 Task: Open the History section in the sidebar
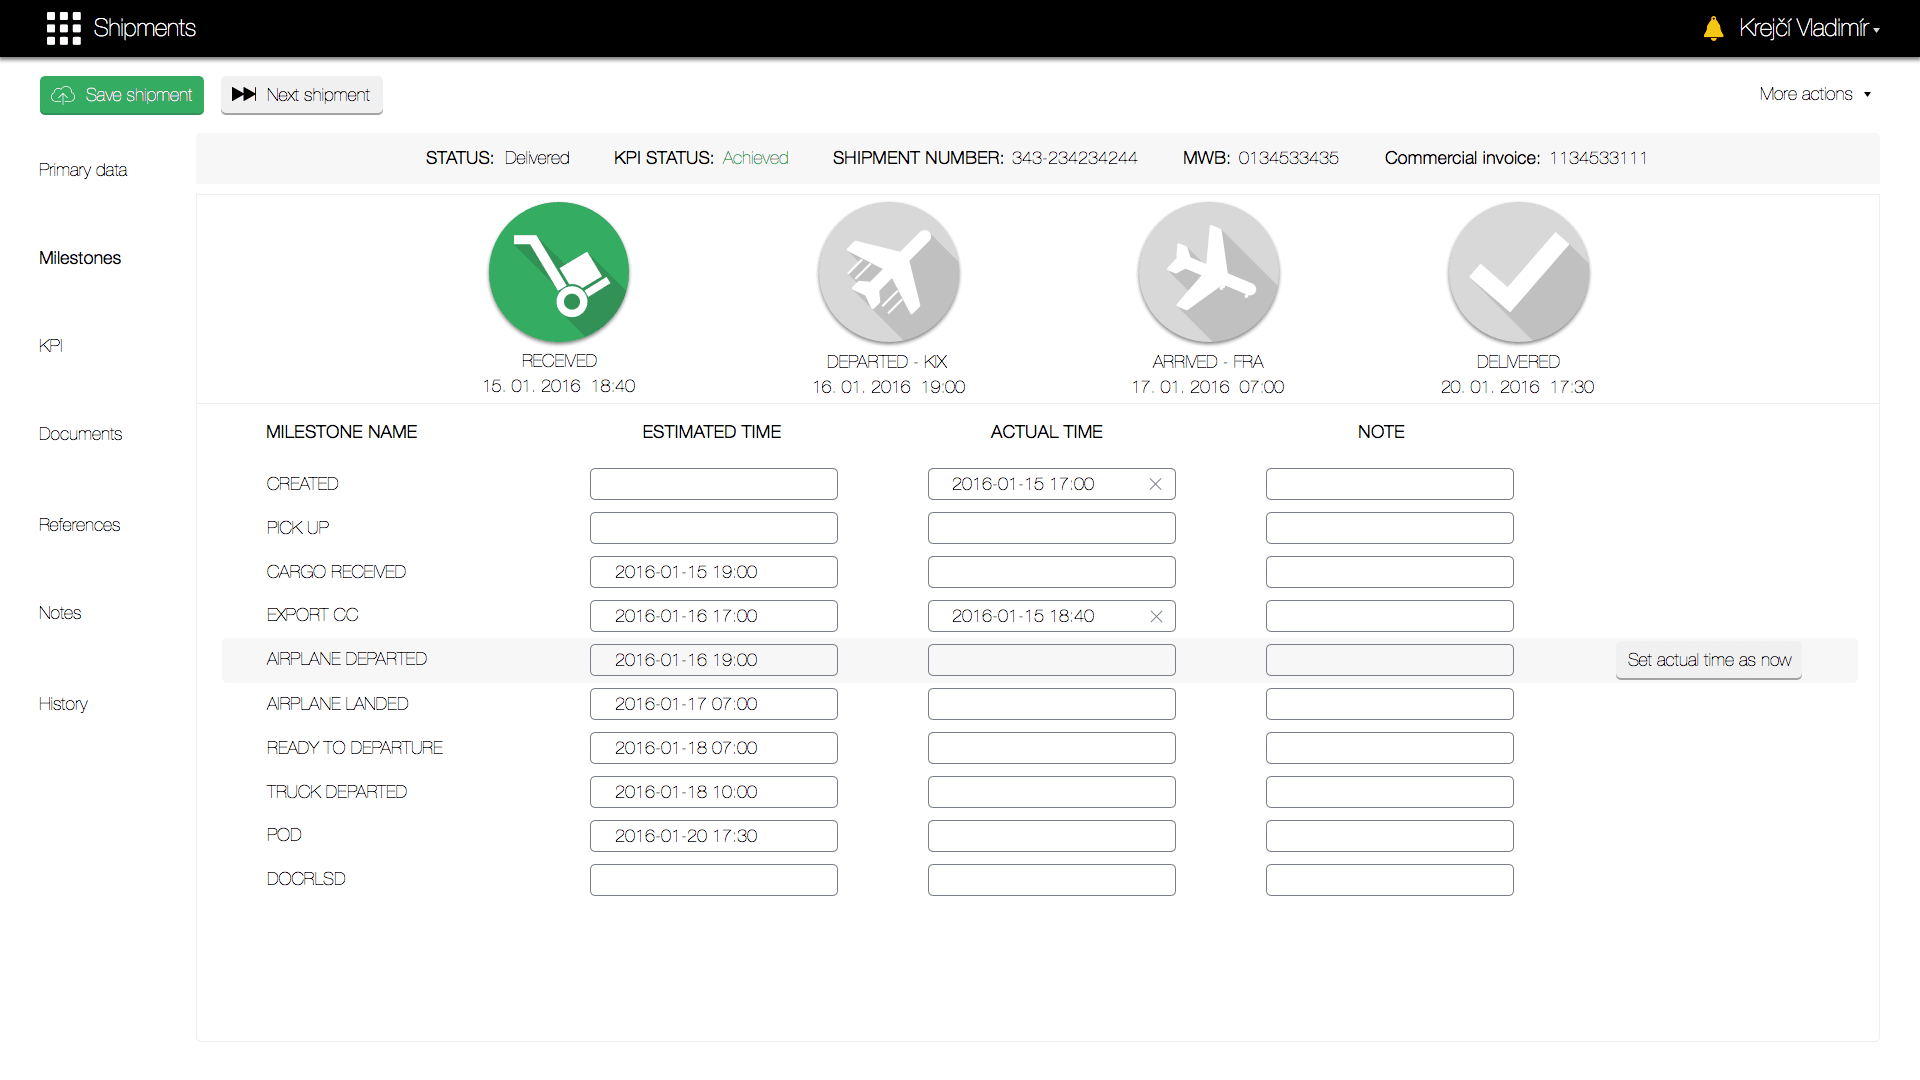(x=63, y=703)
